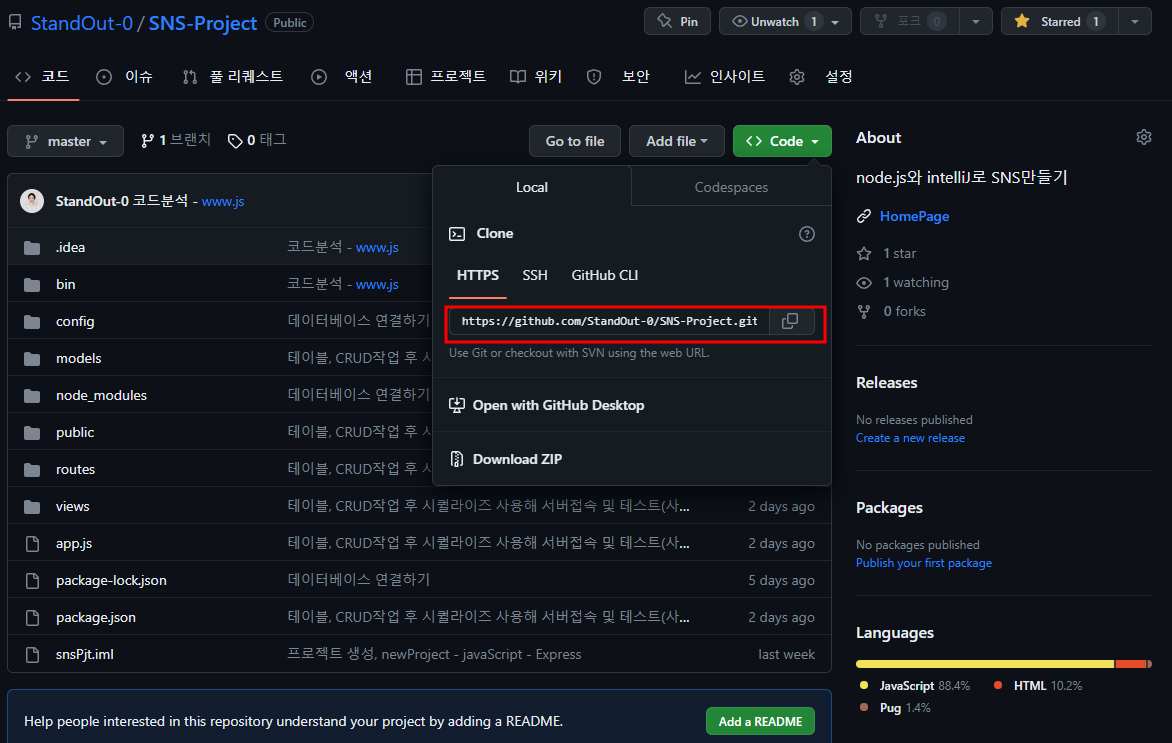Open the 위키 tab
1172x743 pixels.
click(x=535, y=76)
